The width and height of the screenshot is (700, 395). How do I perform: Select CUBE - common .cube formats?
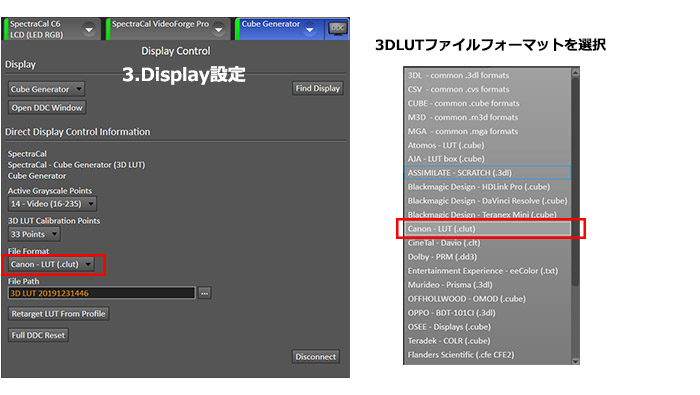coord(488,103)
